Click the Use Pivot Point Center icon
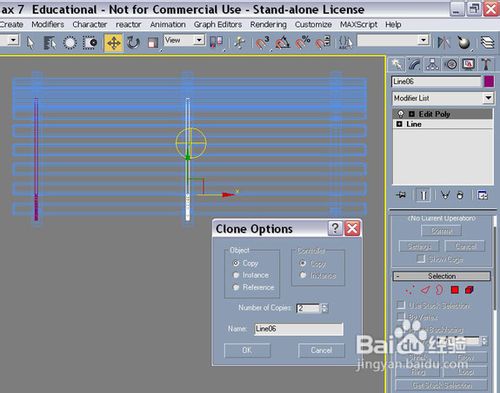Viewport: 500px width, 393px height. click(216, 43)
